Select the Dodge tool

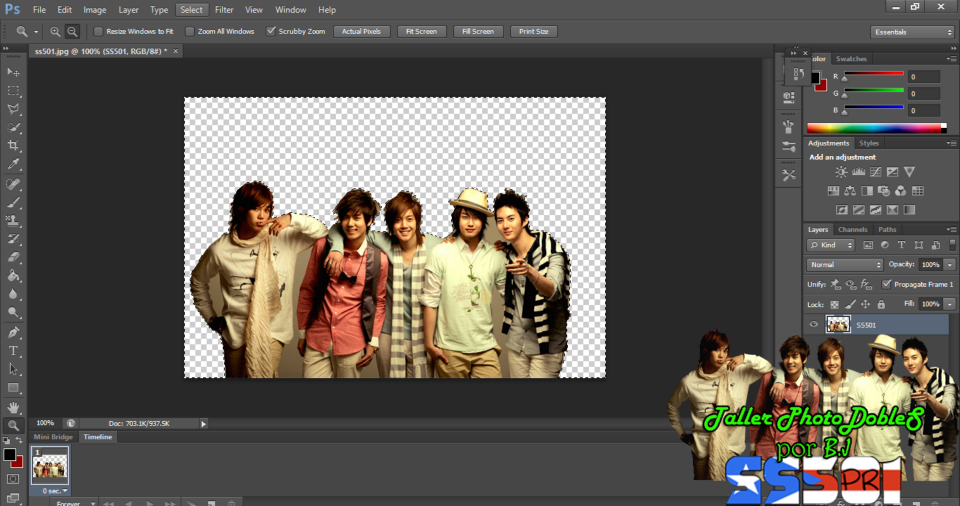coord(13,312)
